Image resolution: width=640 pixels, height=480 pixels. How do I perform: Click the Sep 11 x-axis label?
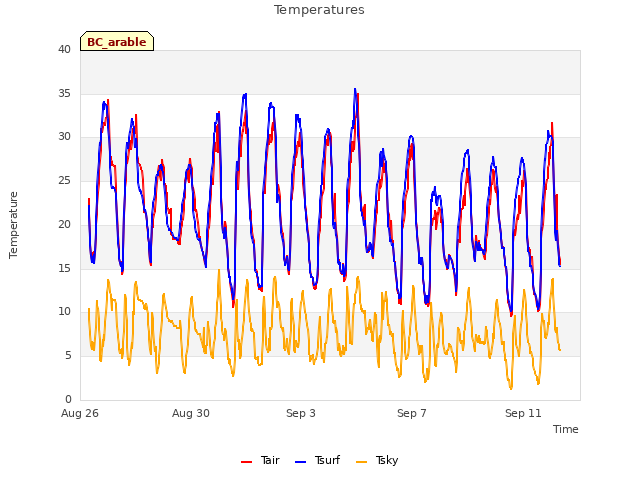click(523, 413)
